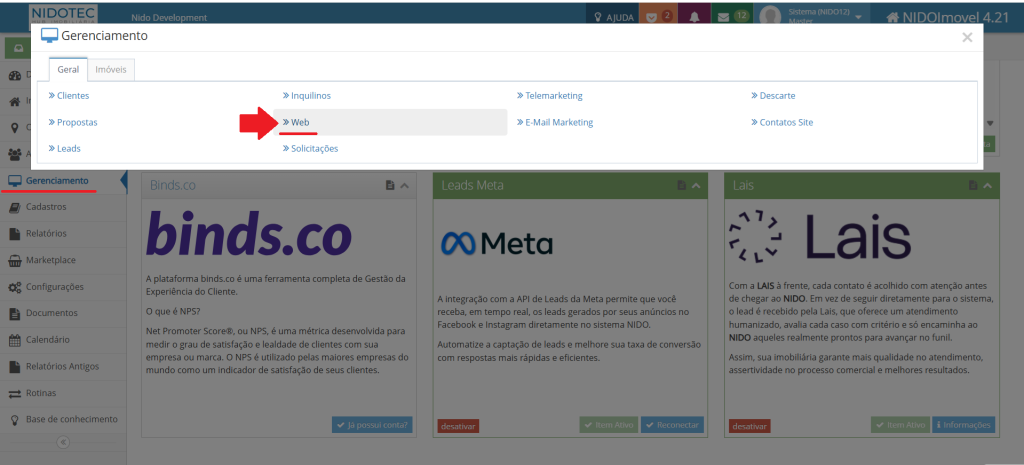
Task: Collapse the Binds.co panel chevron
Action: [404, 185]
